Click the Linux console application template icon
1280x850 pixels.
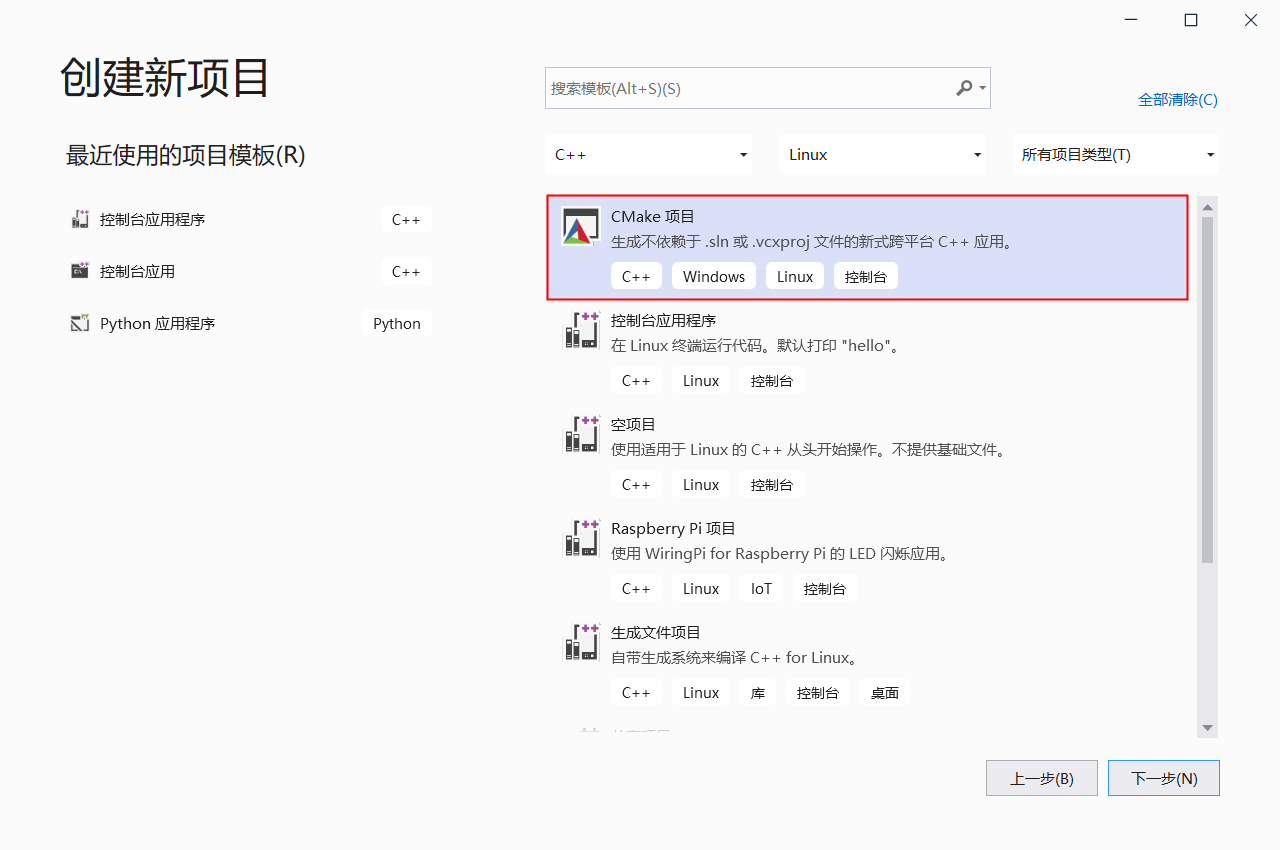click(x=581, y=330)
